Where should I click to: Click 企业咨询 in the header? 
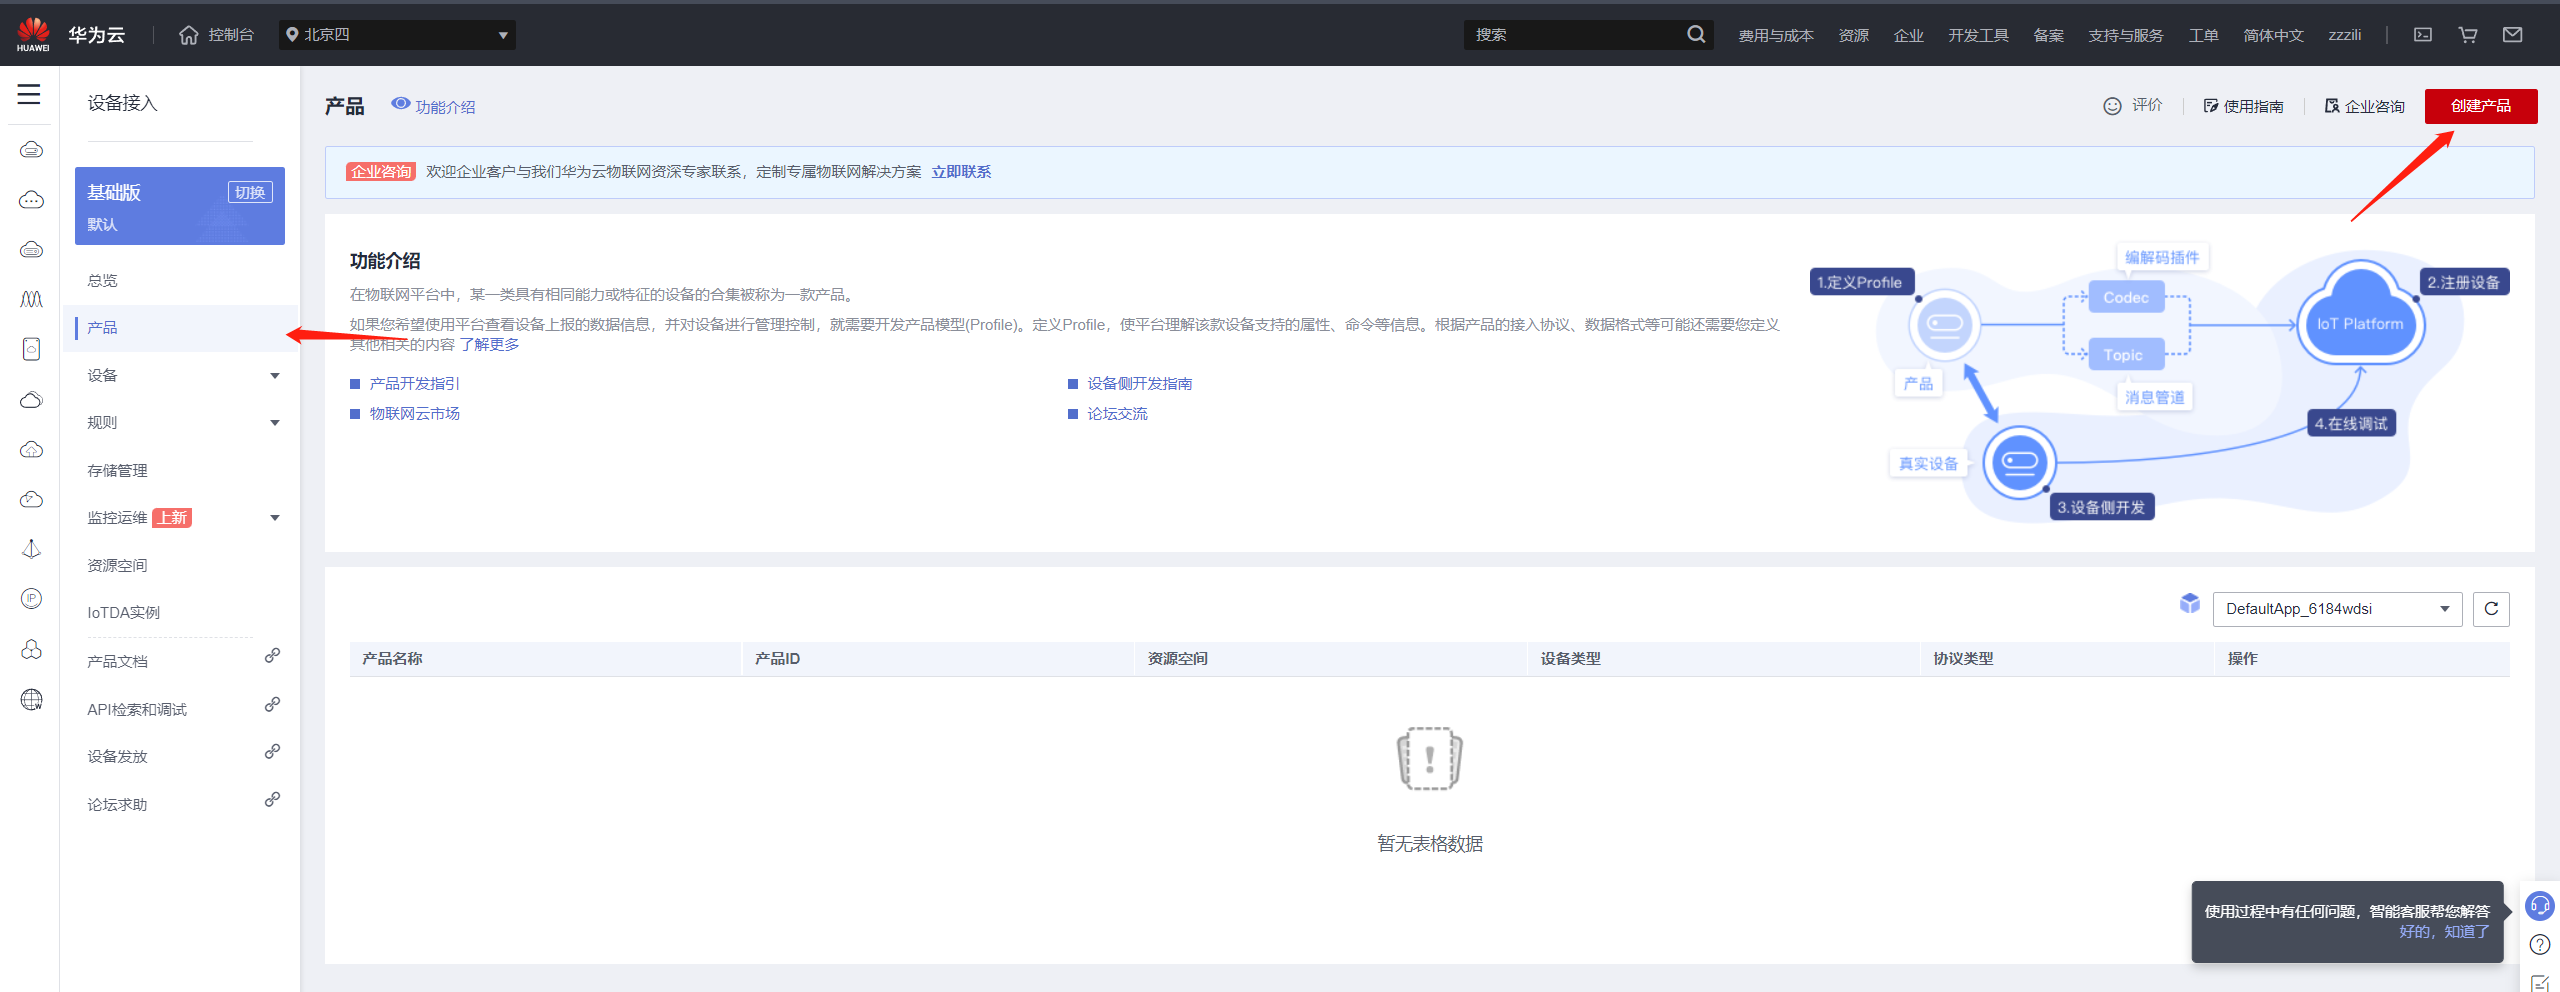pos(2365,106)
